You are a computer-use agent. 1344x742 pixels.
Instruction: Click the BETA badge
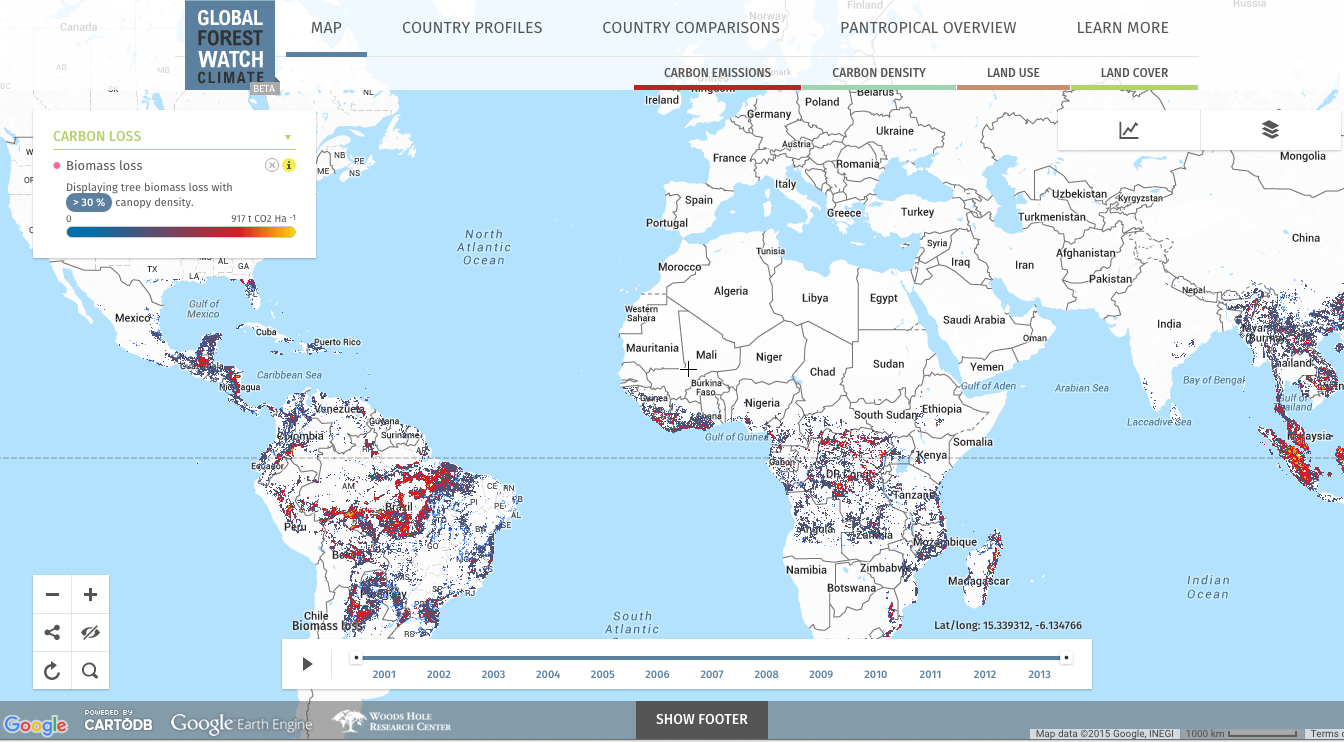263,88
